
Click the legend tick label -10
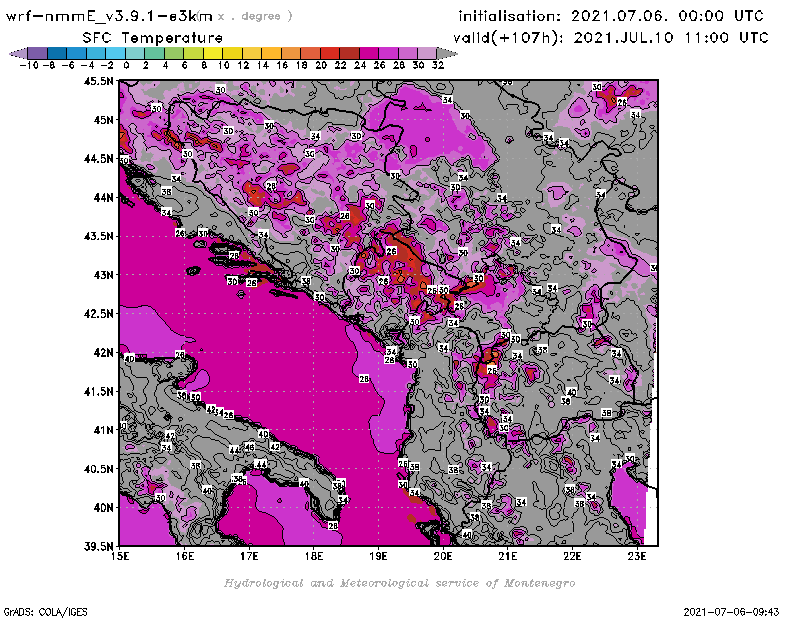coord(29,65)
